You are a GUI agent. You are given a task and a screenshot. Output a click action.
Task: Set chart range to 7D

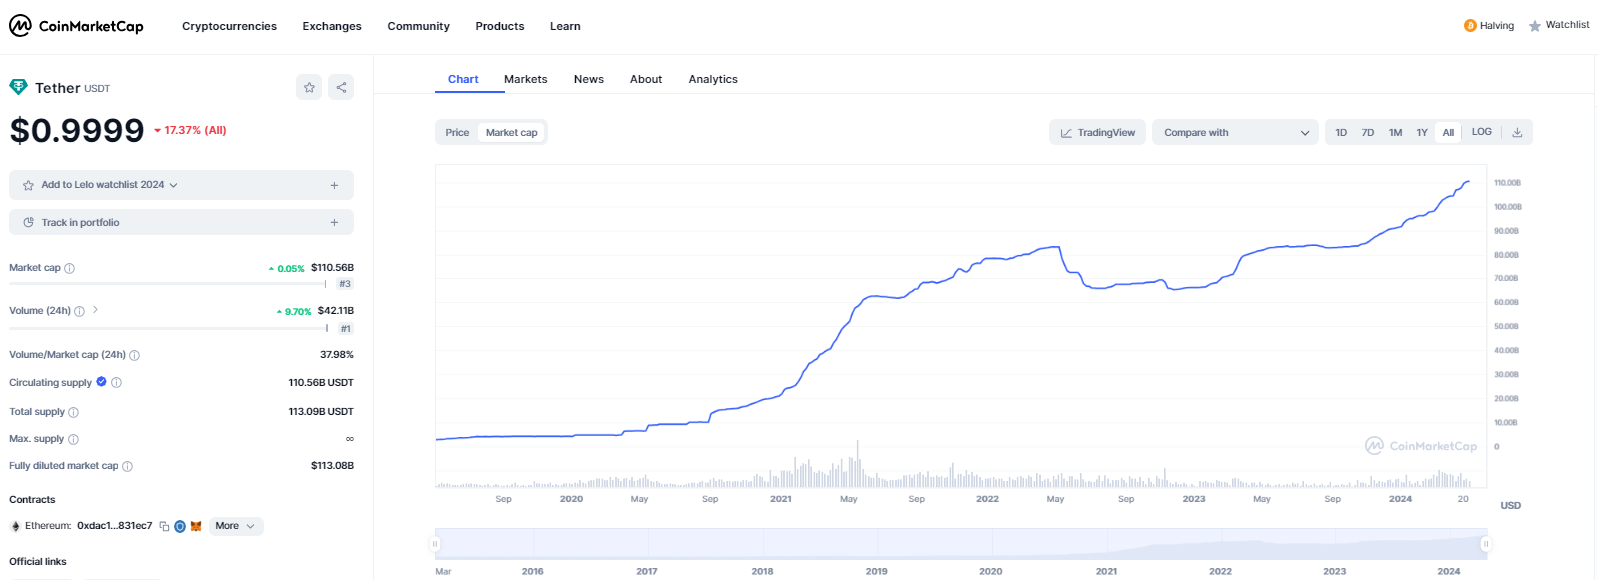(x=1367, y=132)
